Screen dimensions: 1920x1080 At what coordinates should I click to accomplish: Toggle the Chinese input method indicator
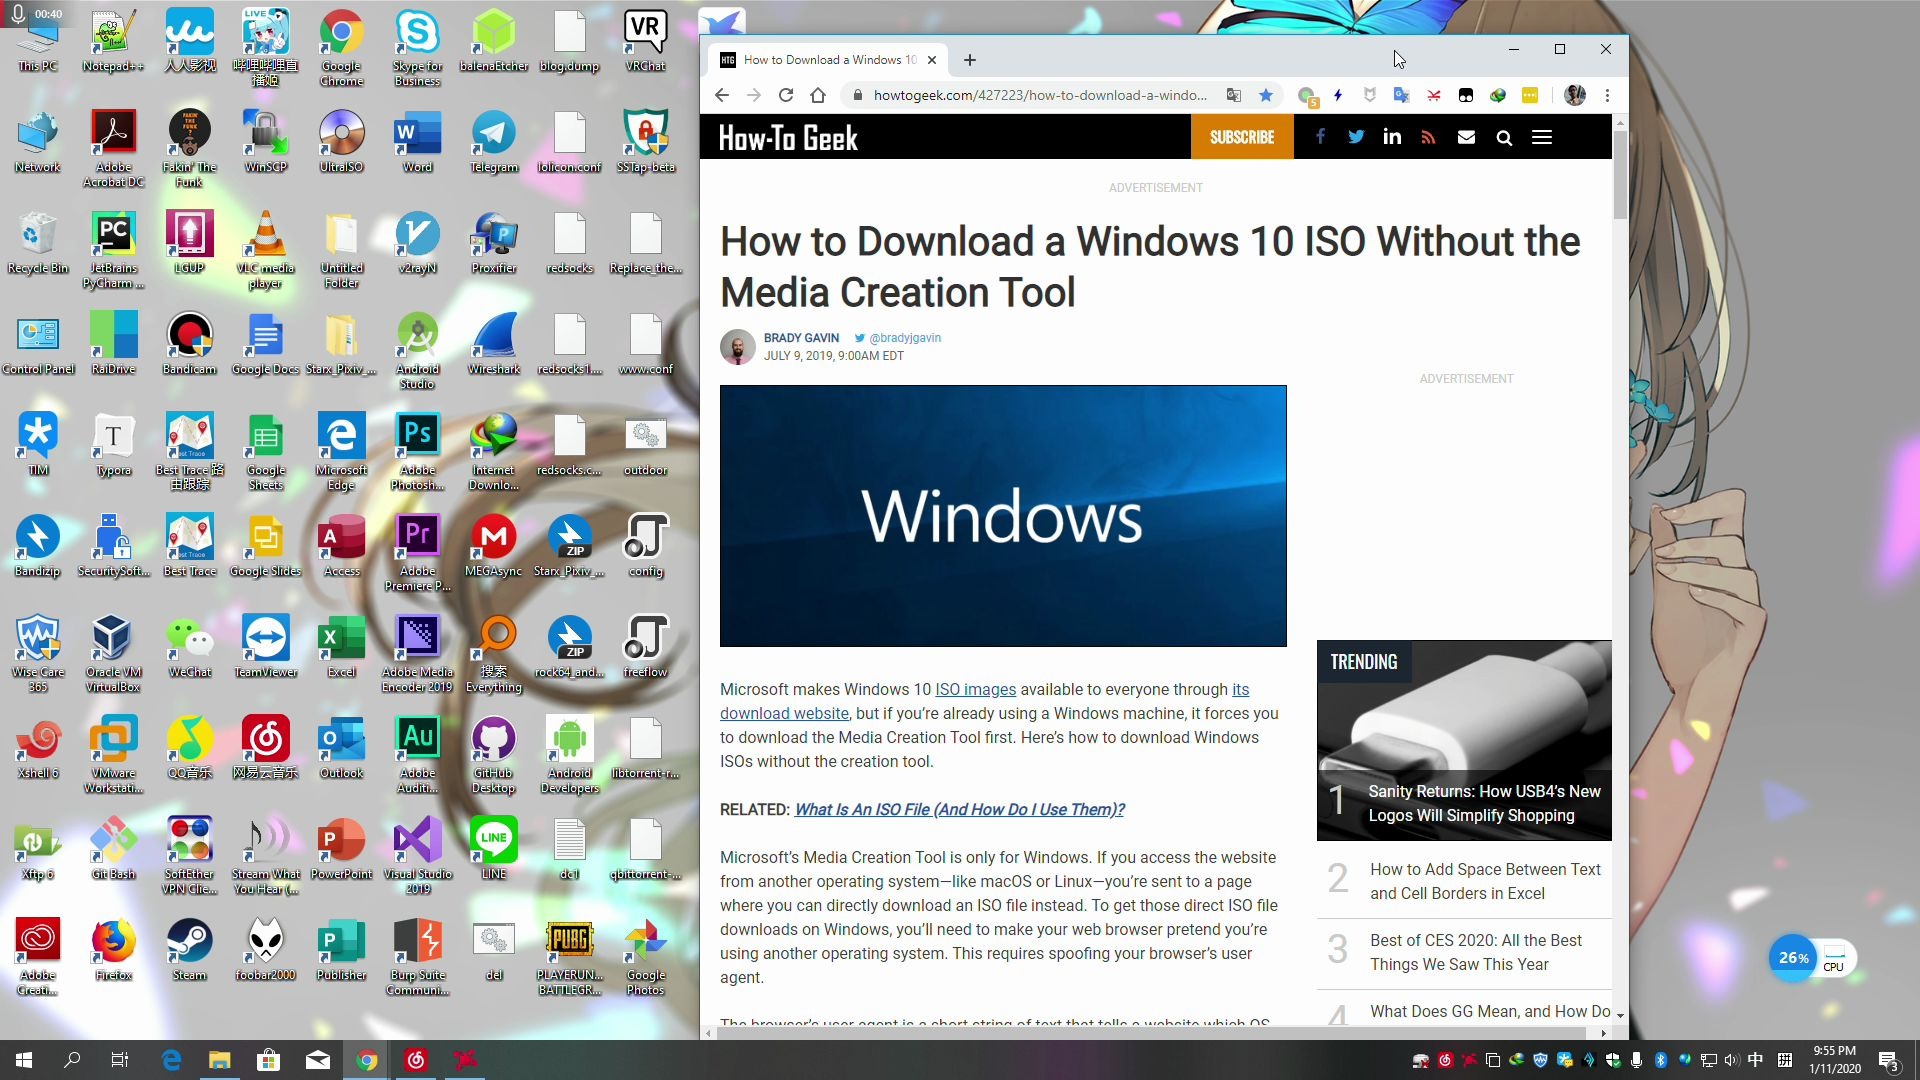(x=1756, y=1061)
